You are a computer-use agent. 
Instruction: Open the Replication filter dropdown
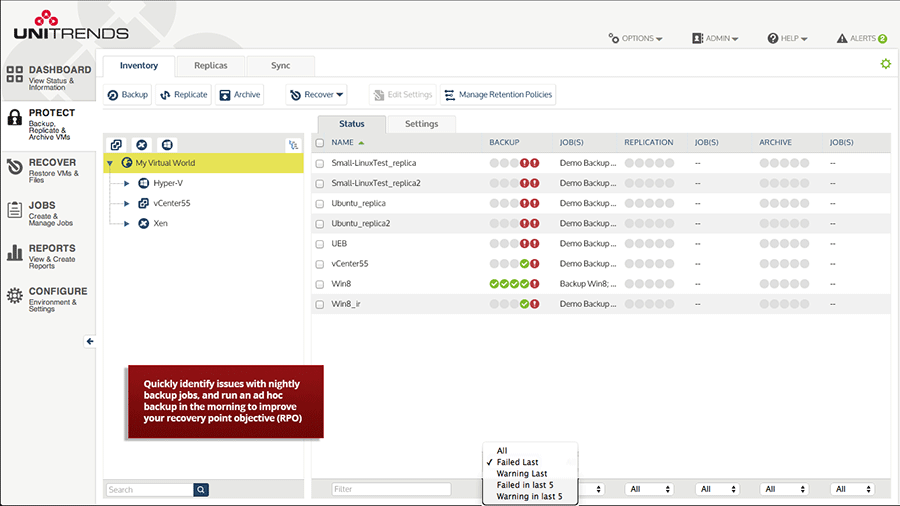(x=649, y=489)
